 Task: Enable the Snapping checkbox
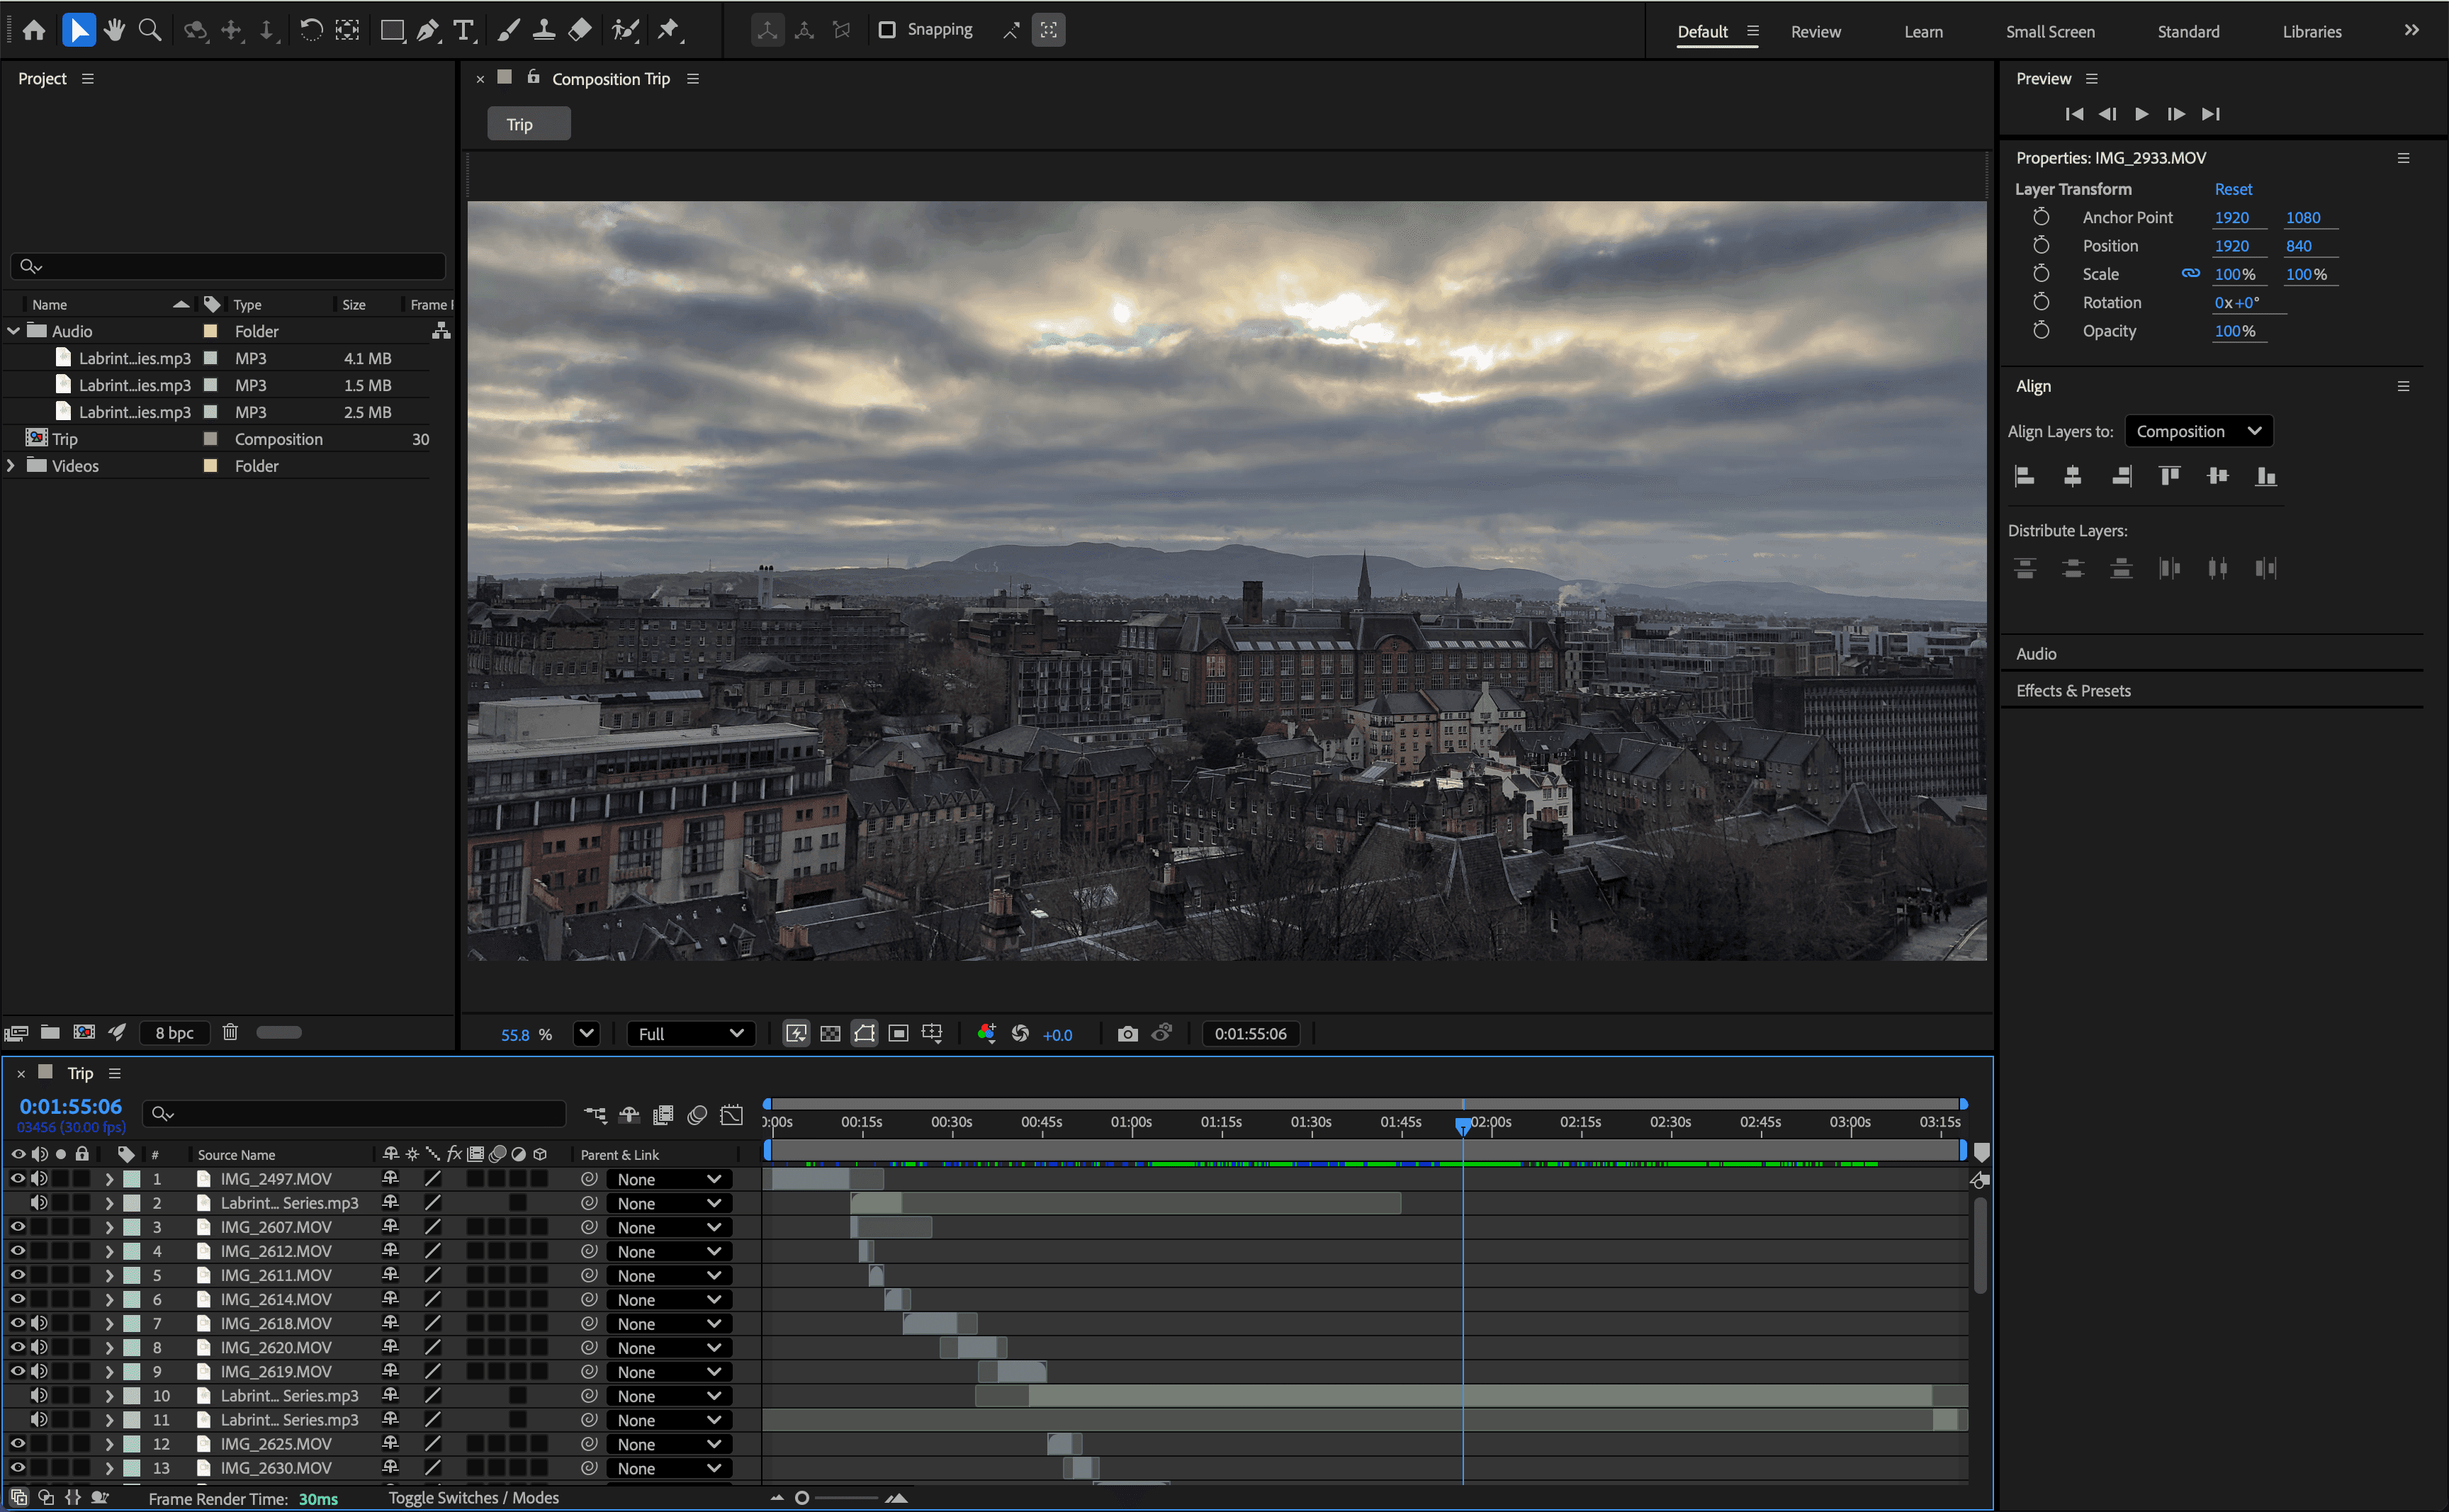887,30
